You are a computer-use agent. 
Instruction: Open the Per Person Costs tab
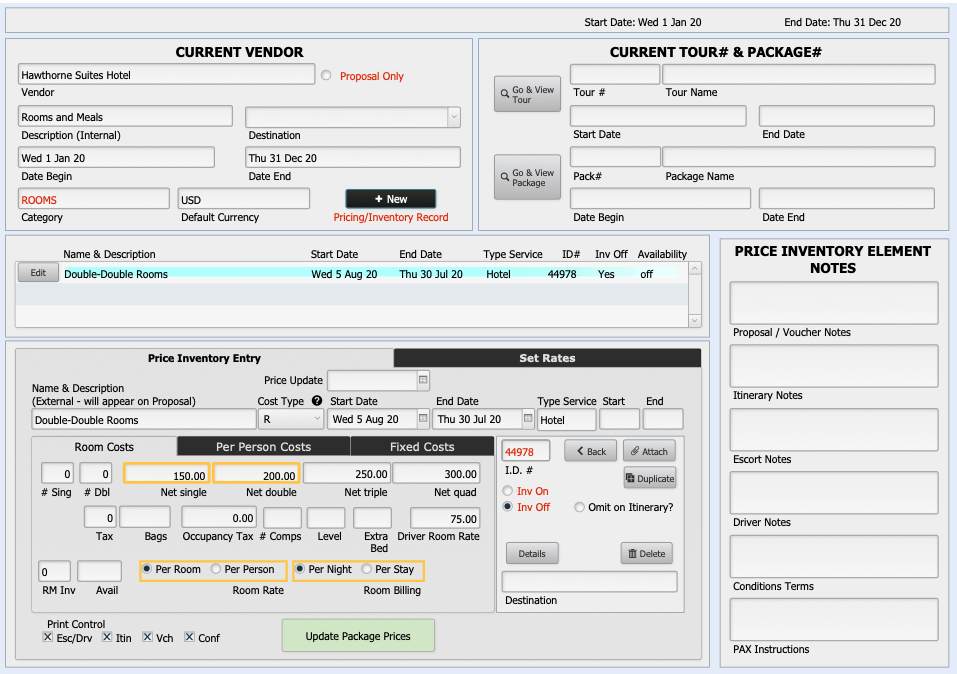[264, 446]
